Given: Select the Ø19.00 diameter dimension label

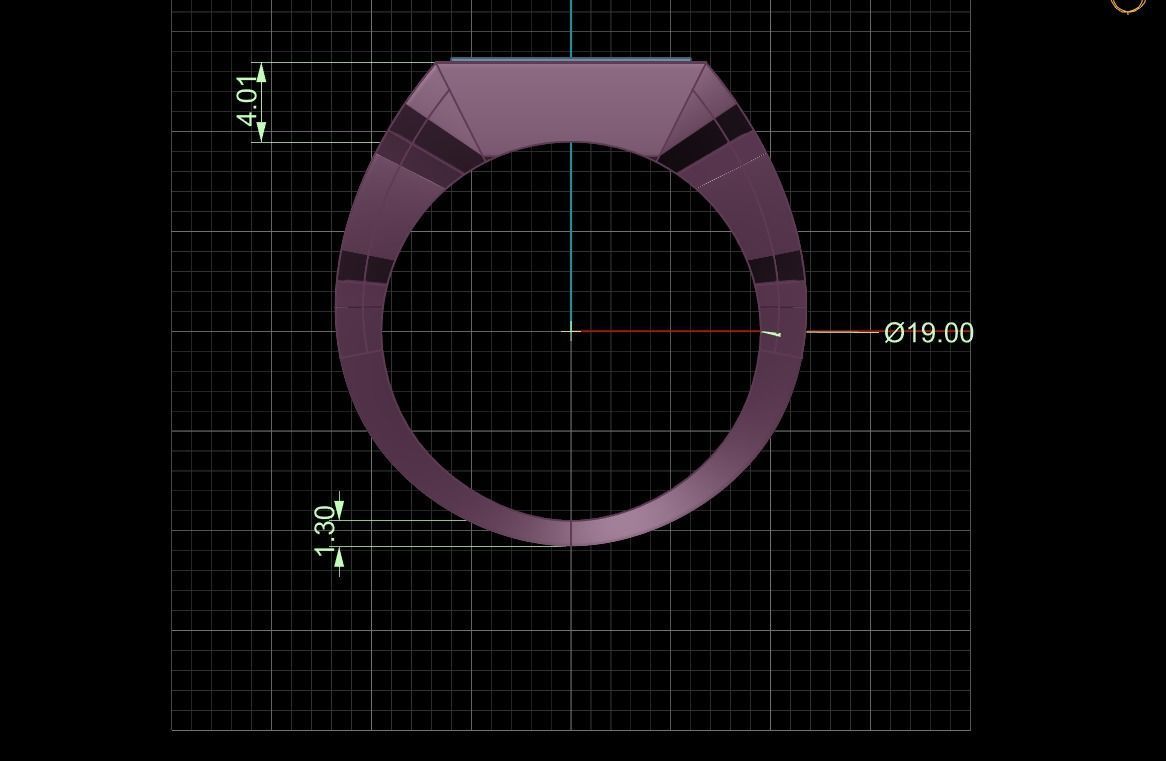Looking at the screenshot, I should [x=929, y=333].
